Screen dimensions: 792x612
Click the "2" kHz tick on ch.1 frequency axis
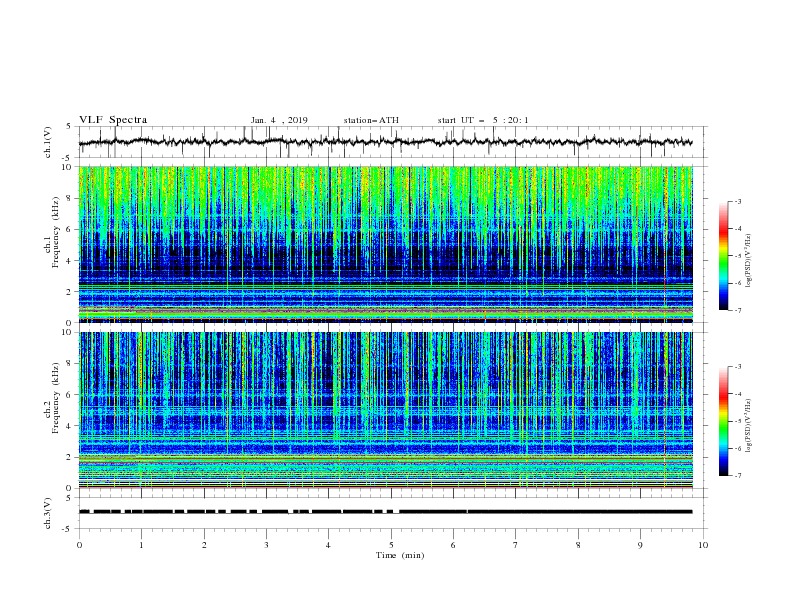point(70,292)
